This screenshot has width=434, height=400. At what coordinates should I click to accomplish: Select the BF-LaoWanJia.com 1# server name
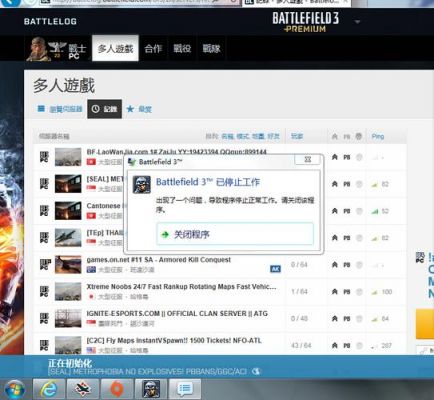click(x=176, y=152)
